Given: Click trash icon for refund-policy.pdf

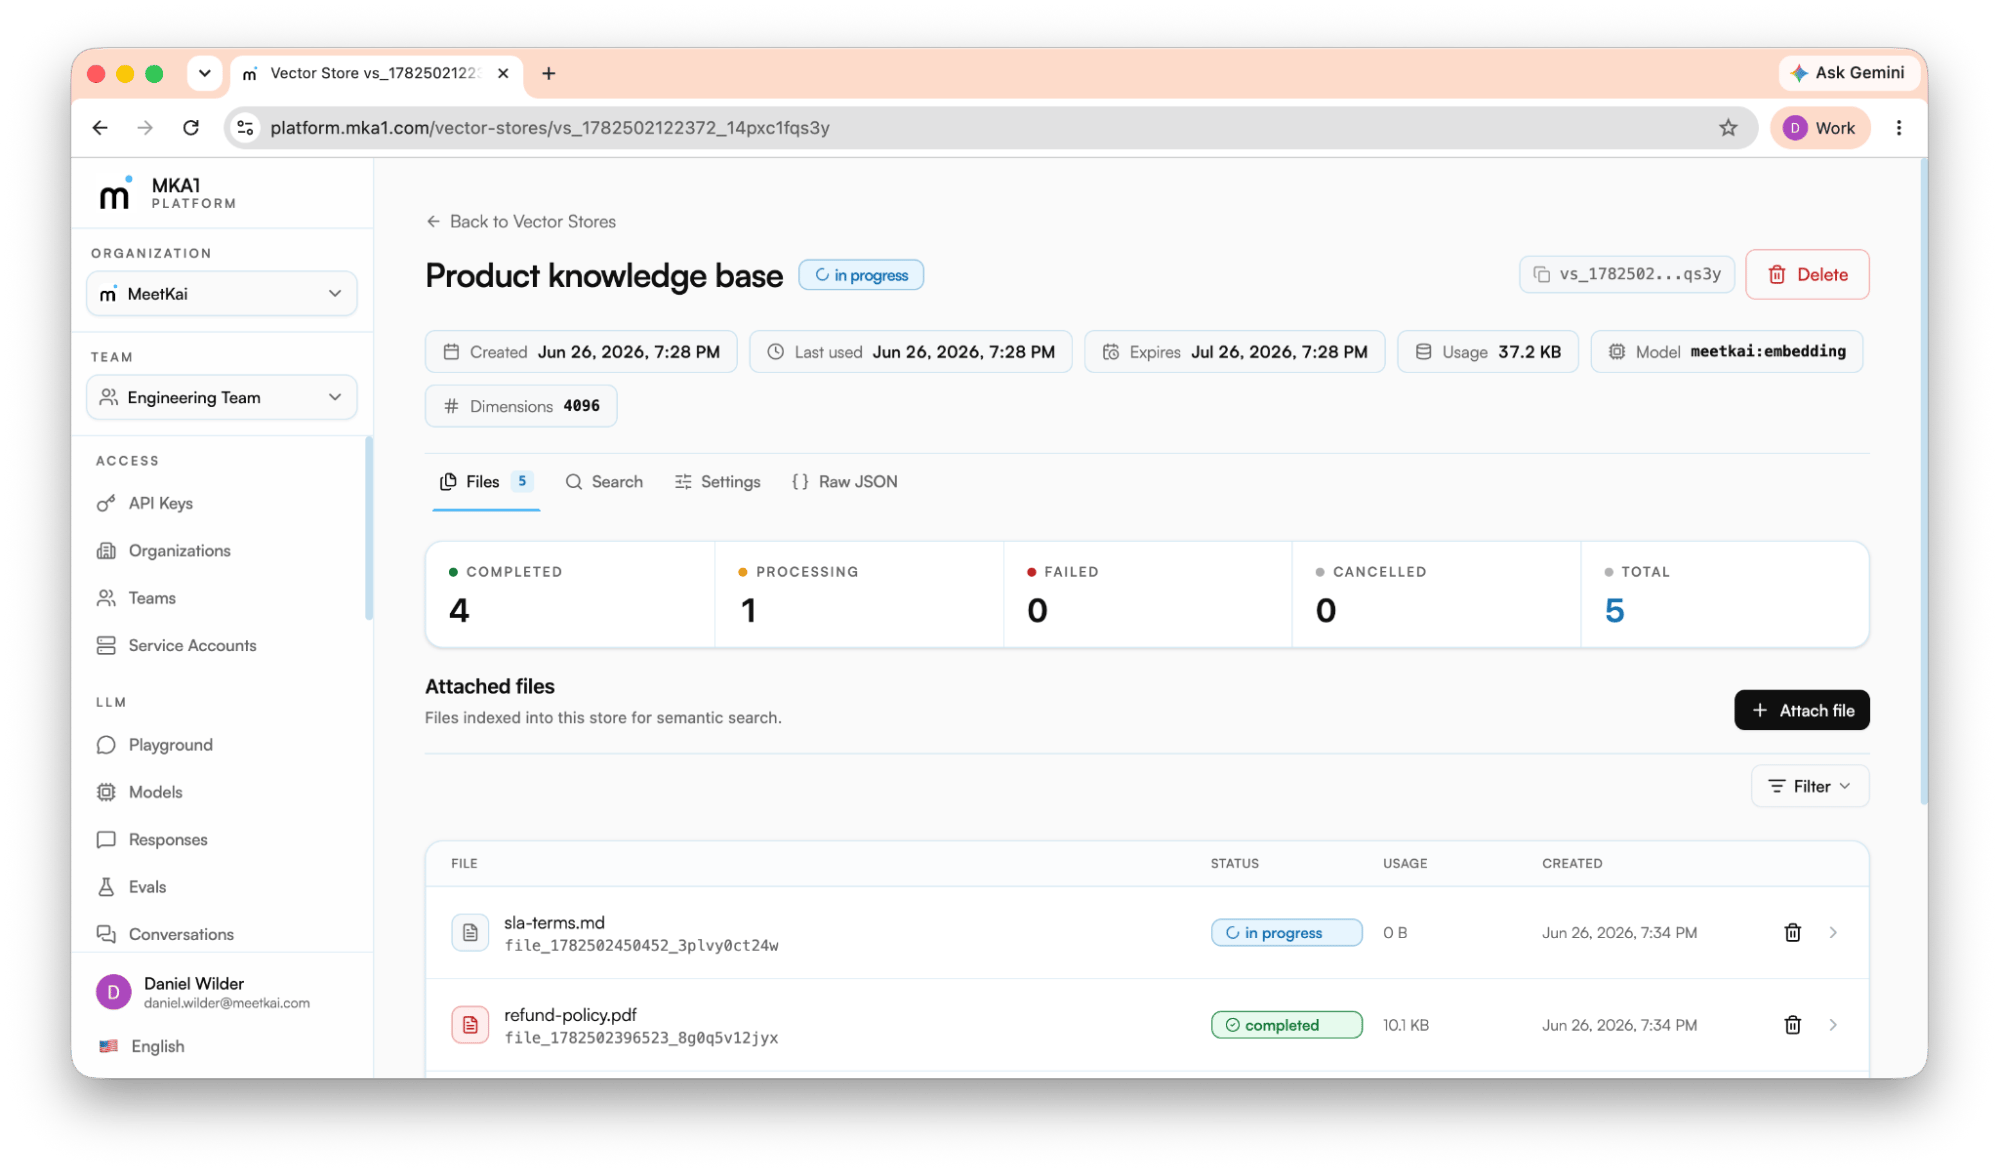Looking at the screenshot, I should click(x=1792, y=1025).
